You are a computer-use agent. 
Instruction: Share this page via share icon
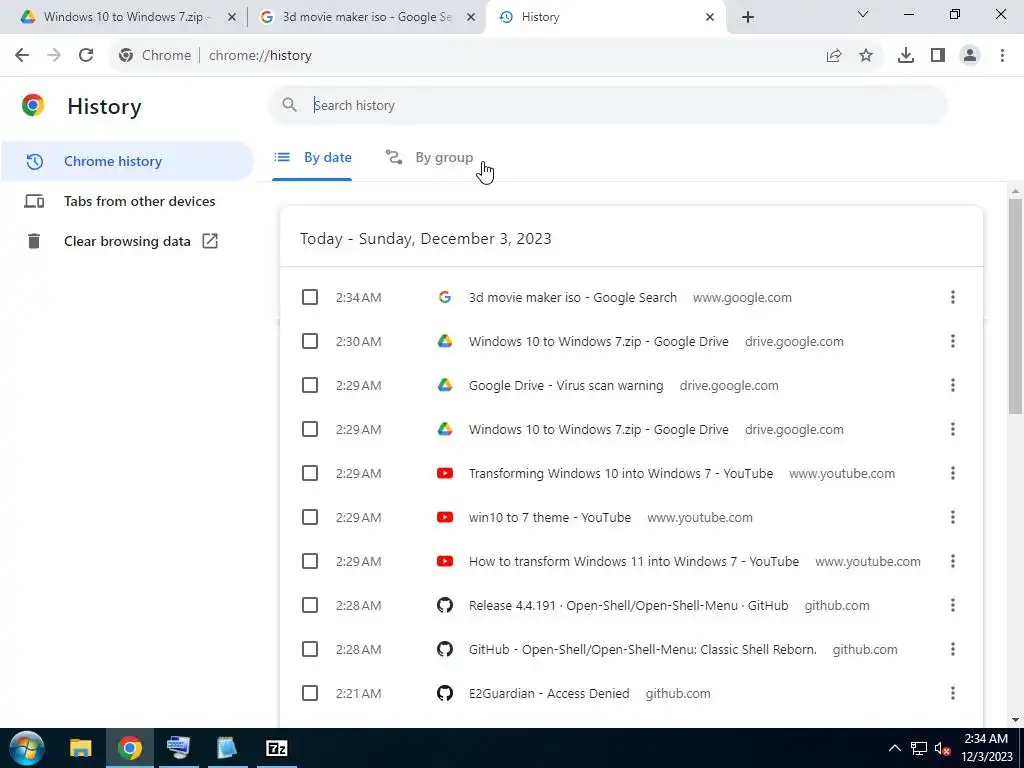834,56
